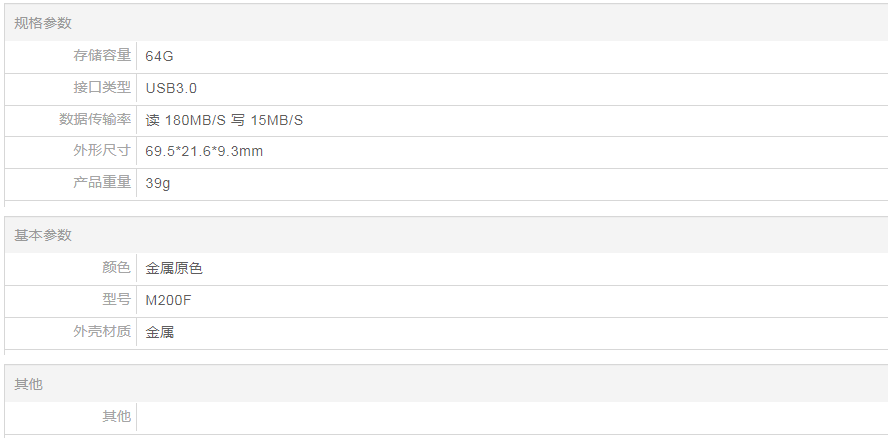This screenshot has width=894, height=438.
Task: Select the 外形尺寸 row label
Action: 101,151
